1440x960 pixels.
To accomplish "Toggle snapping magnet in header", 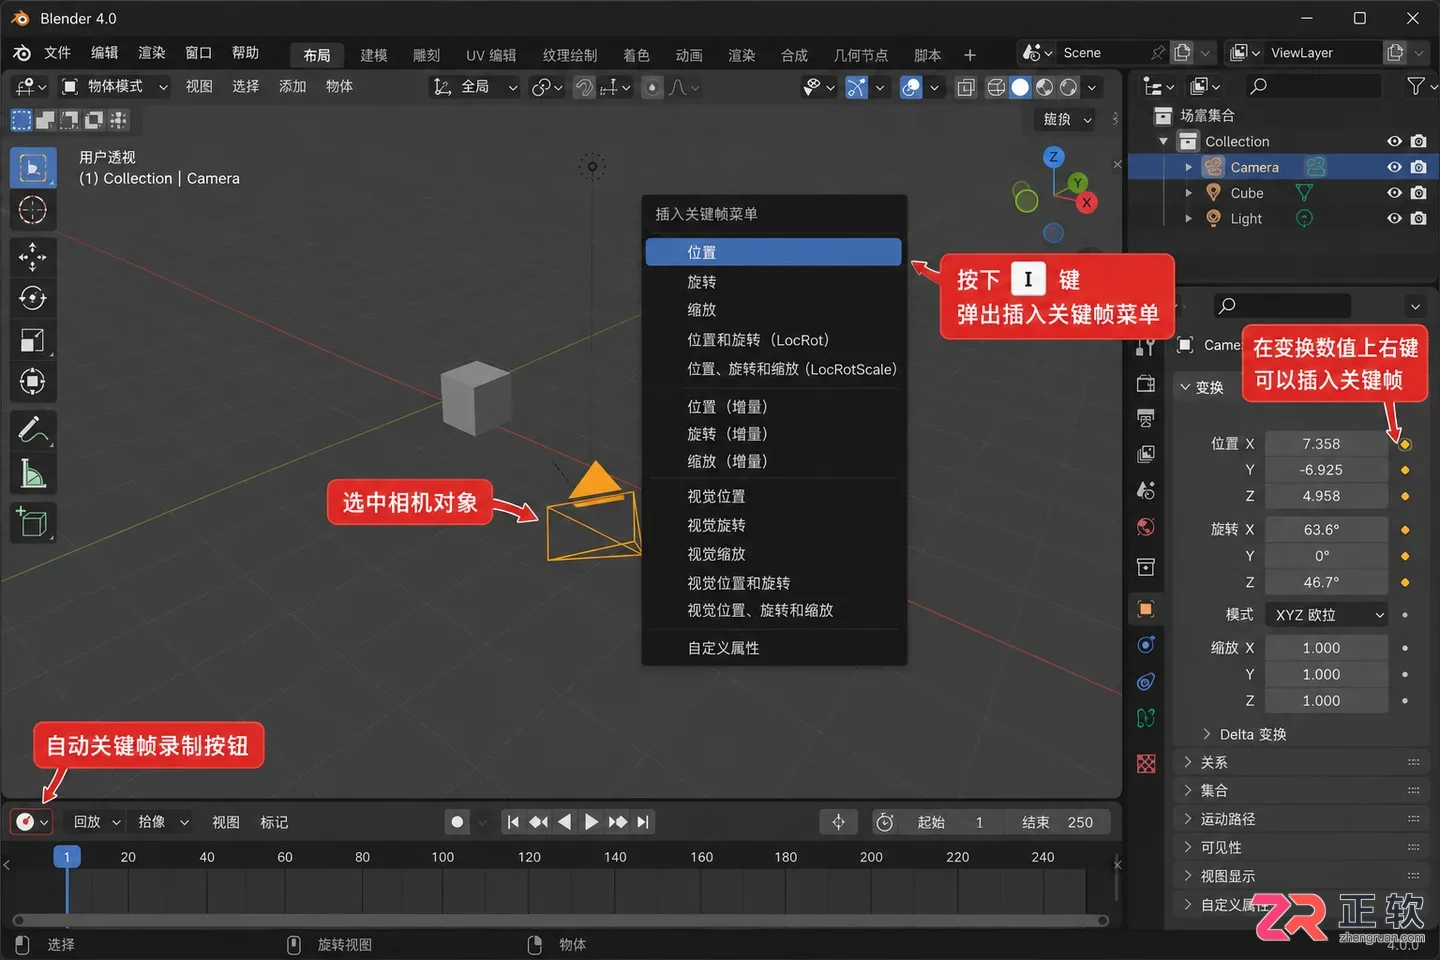I will 585,87.
